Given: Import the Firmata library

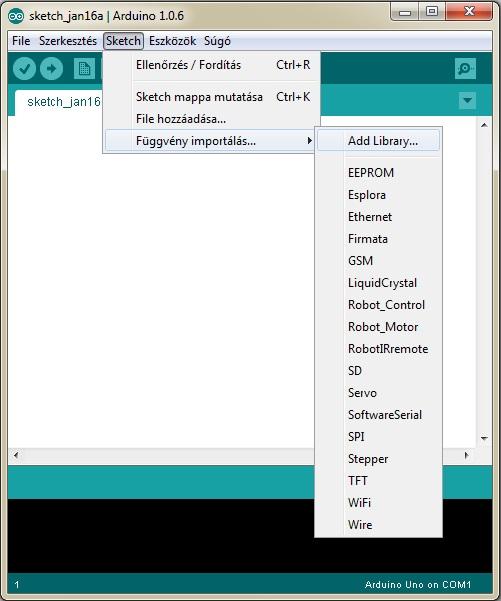Looking at the screenshot, I should point(378,239).
